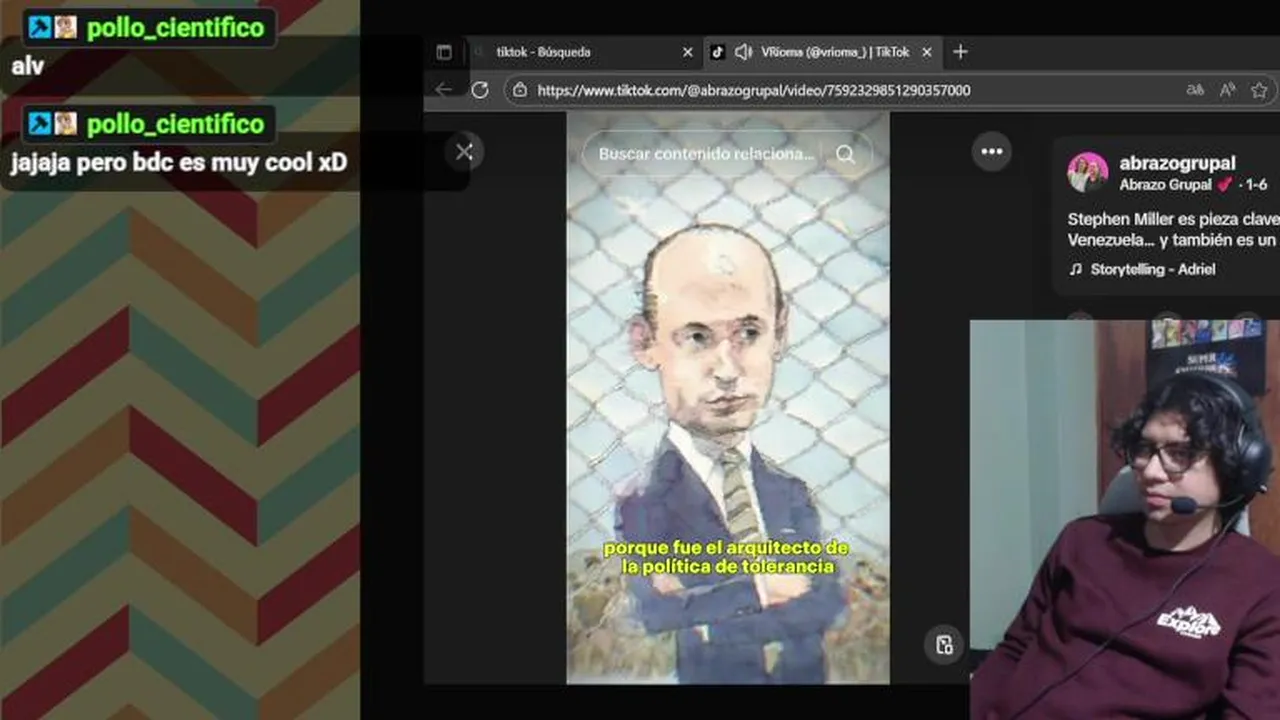This screenshot has width=1280, height=720.
Task: Click the video caption Stephen Miller text
Action: pyautogui.click(x=1174, y=230)
